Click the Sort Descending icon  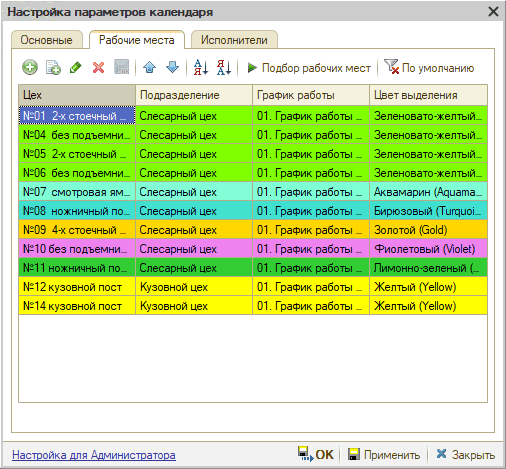(x=224, y=68)
